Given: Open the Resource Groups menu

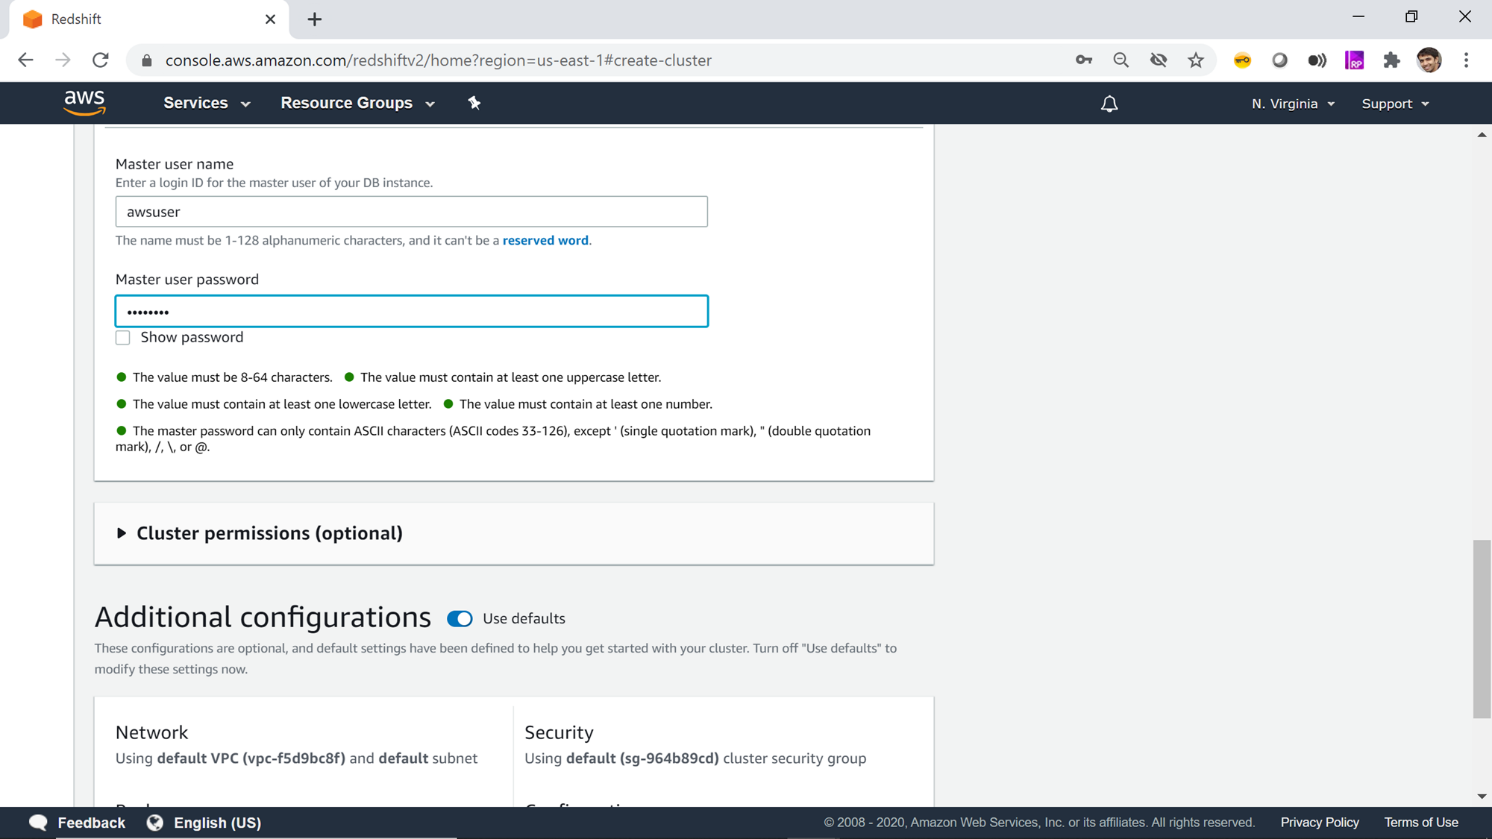Looking at the screenshot, I should click(x=357, y=103).
